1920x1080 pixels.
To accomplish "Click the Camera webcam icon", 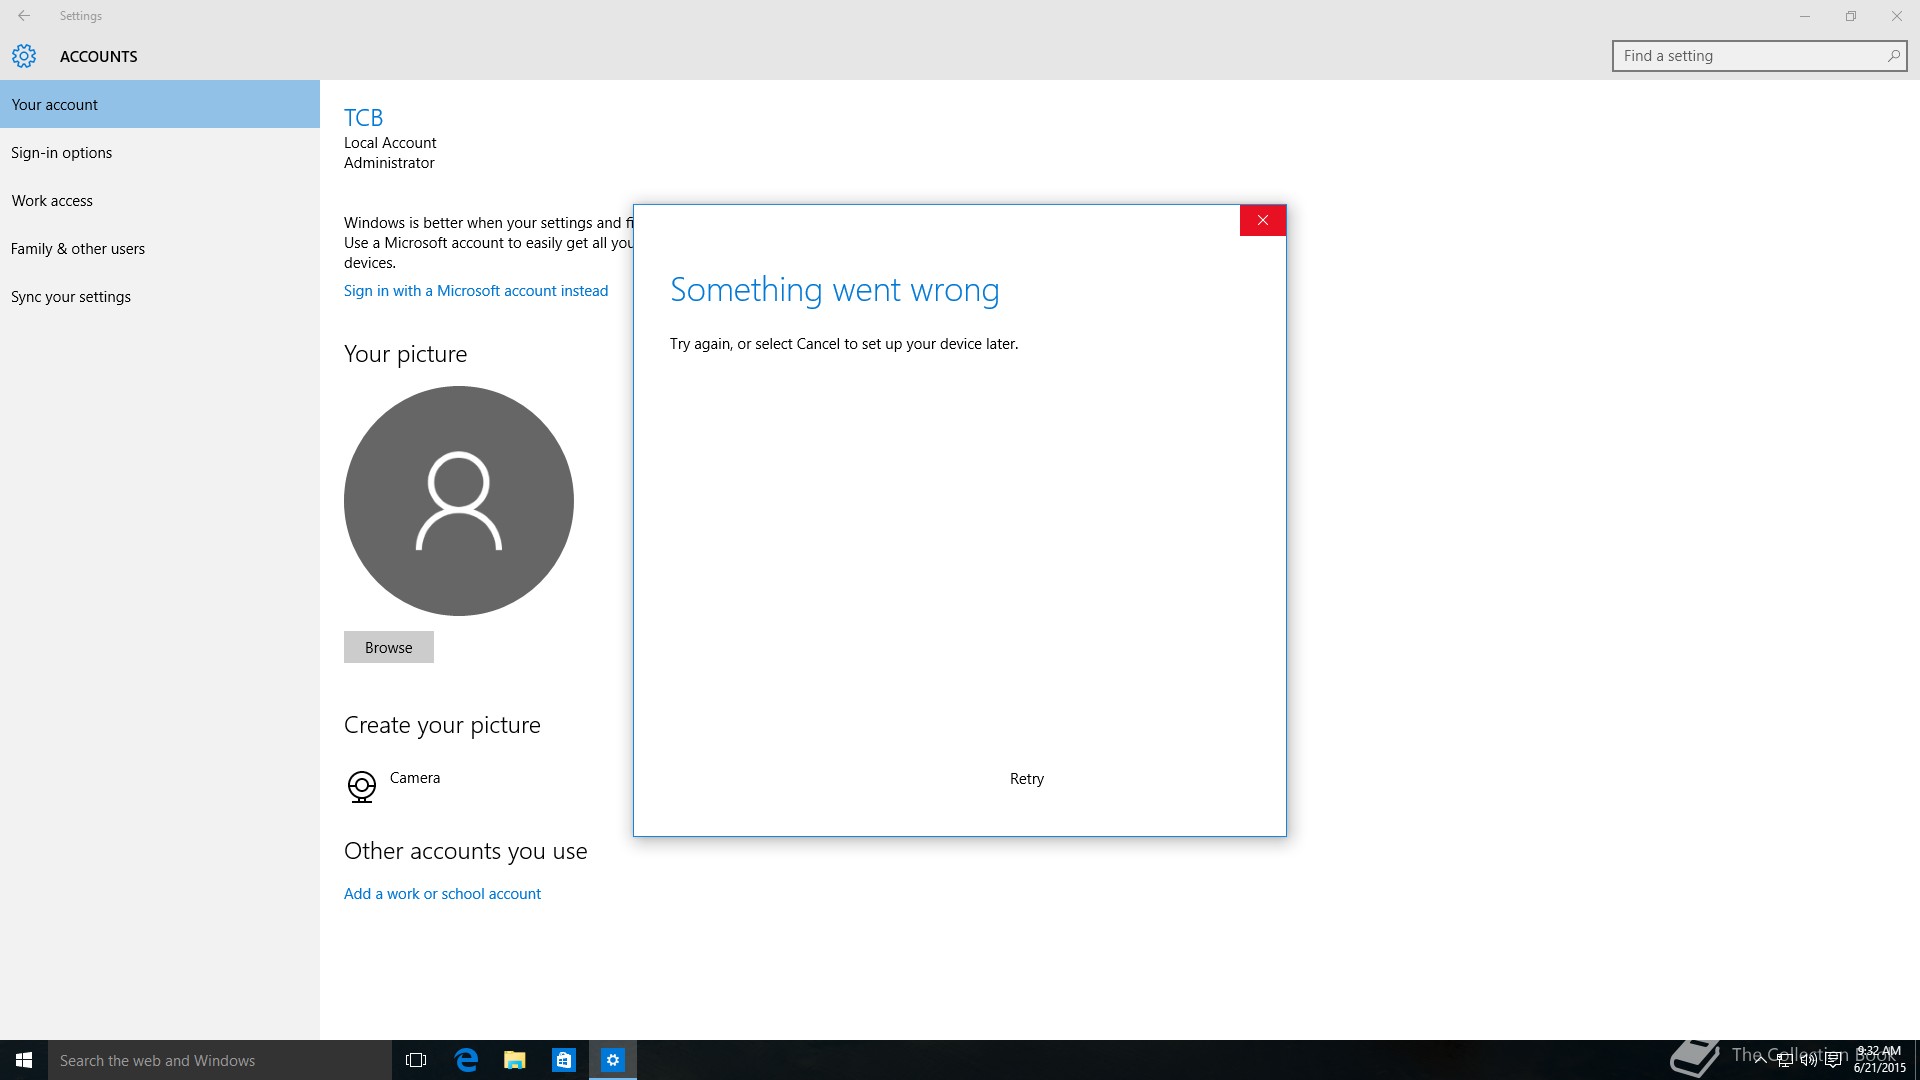I will tap(361, 786).
